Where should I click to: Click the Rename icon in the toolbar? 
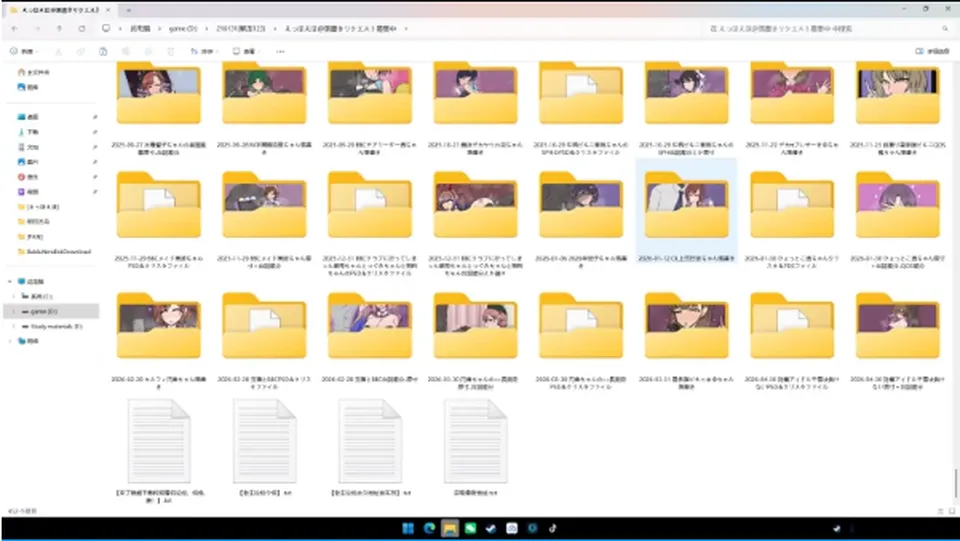click(126, 51)
